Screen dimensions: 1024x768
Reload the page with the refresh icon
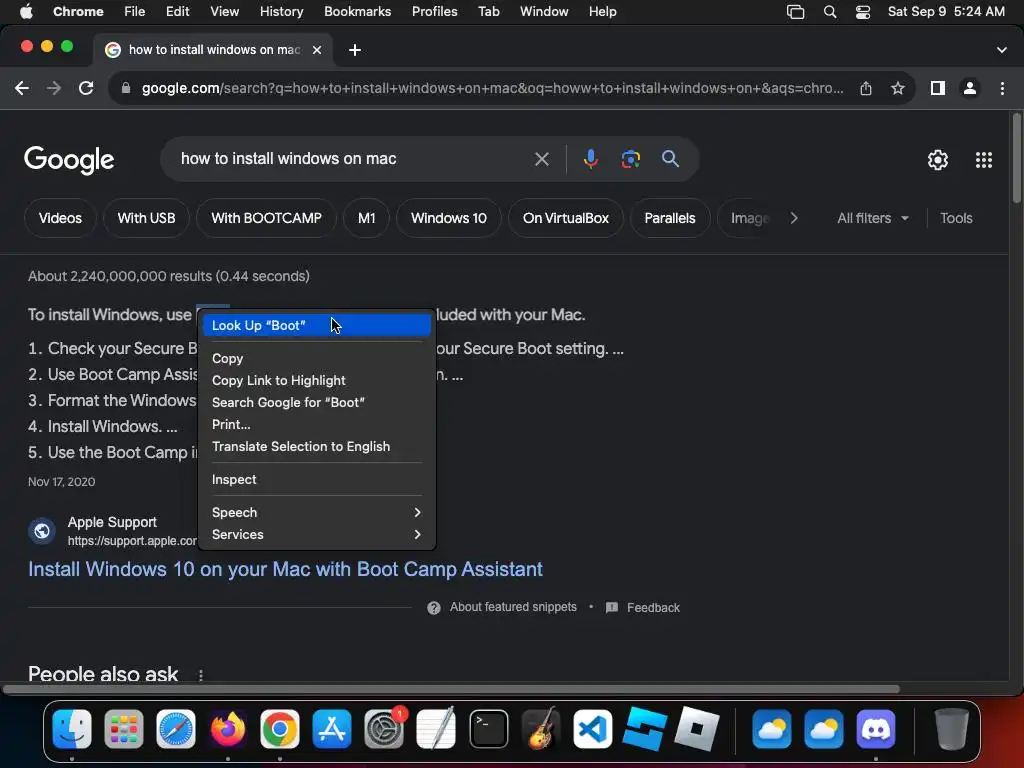click(x=86, y=88)
